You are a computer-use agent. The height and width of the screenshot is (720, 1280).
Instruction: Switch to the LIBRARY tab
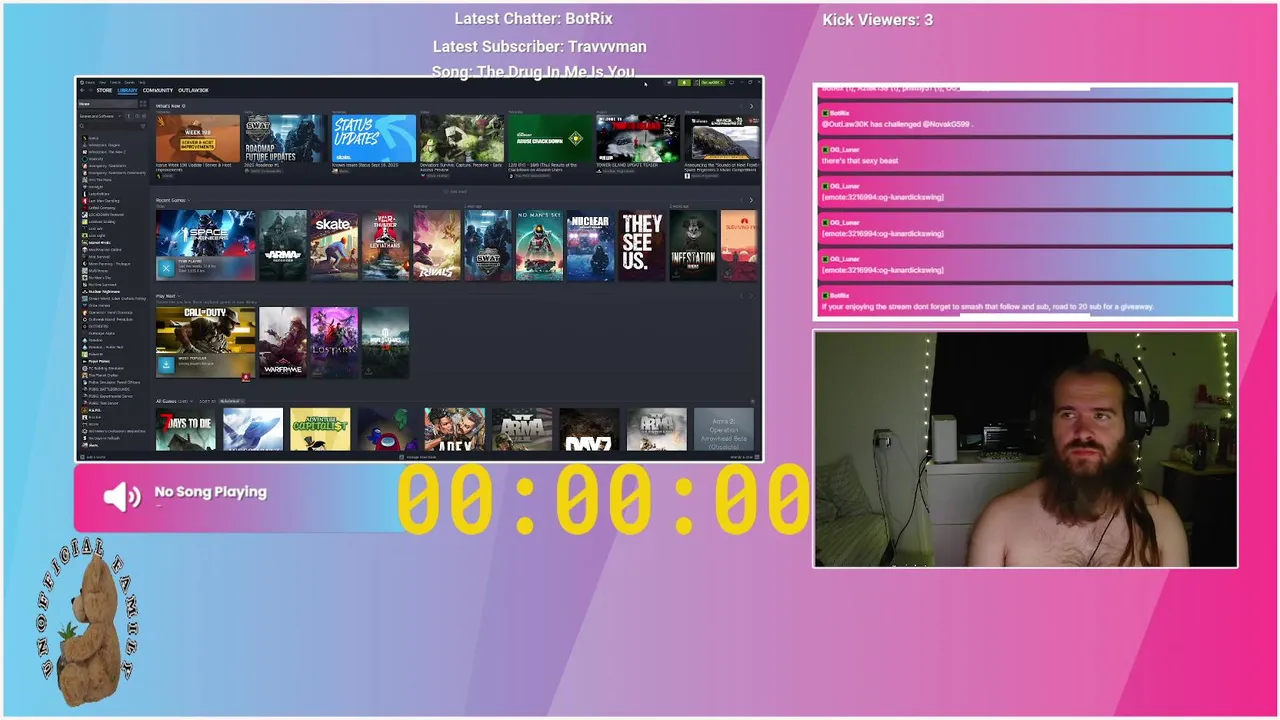pyautogui.click(x=127, y=90)
